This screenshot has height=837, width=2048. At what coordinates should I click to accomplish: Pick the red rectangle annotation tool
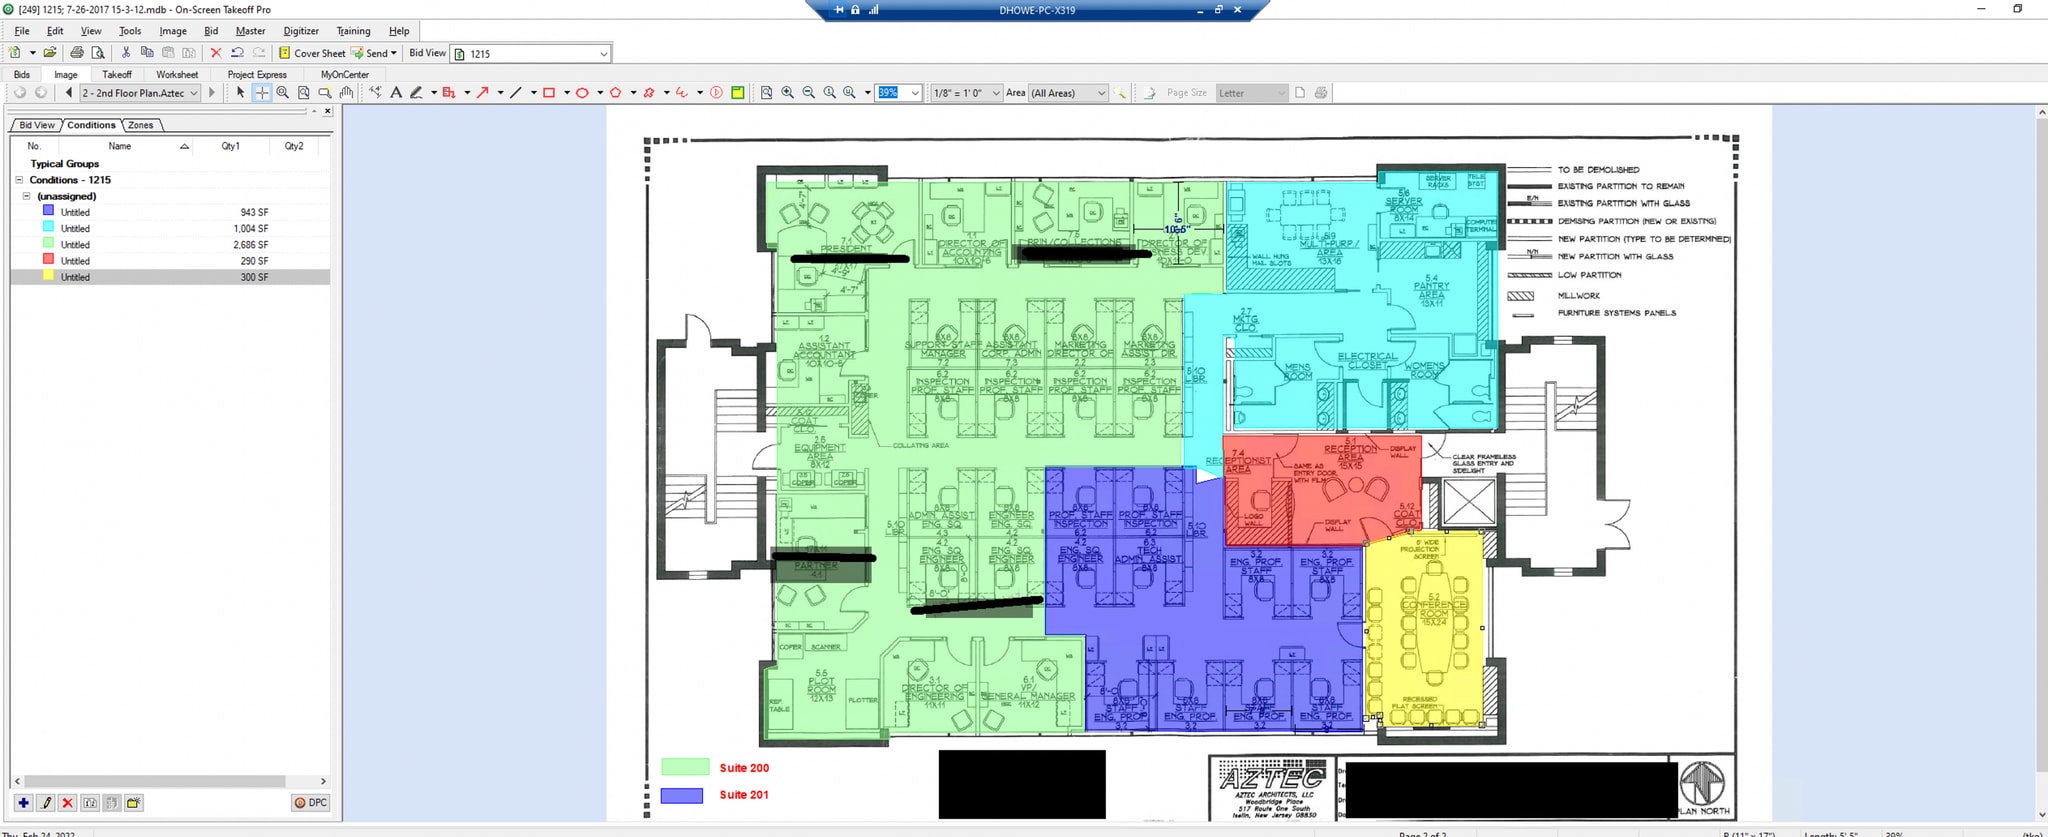tap(549, 93)
